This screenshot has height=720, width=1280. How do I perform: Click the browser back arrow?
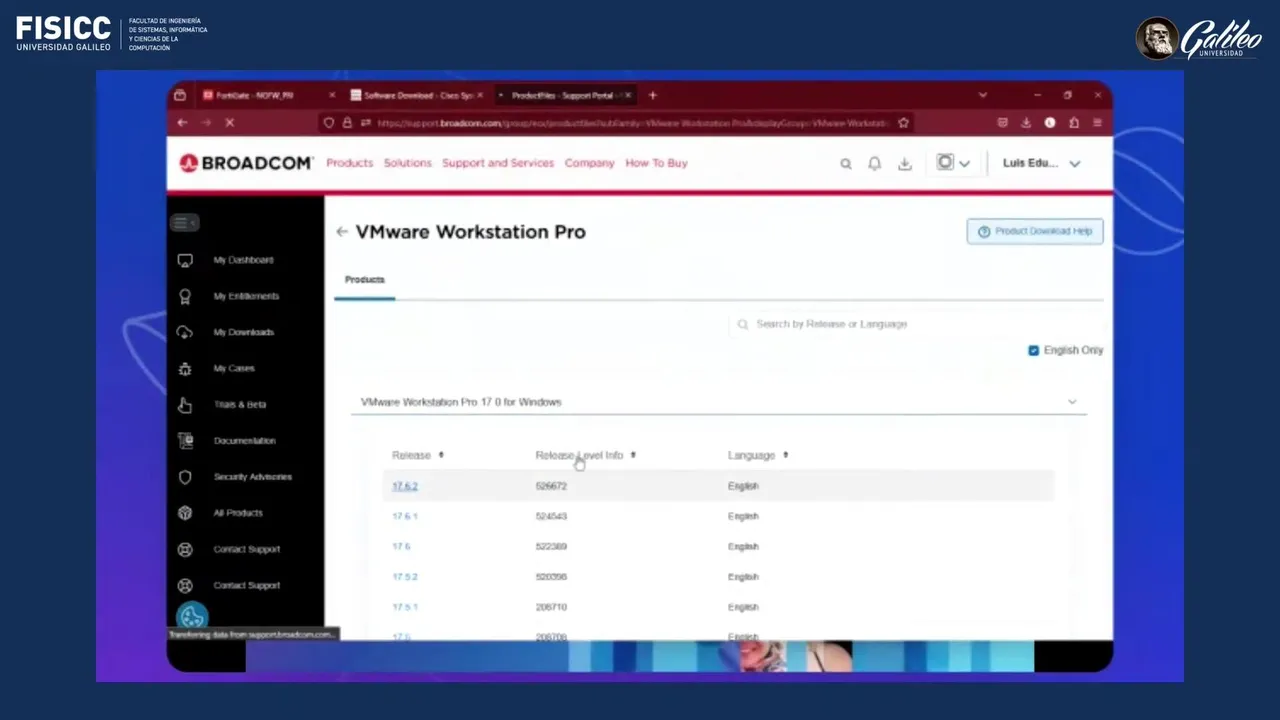[x=182, y=123]
